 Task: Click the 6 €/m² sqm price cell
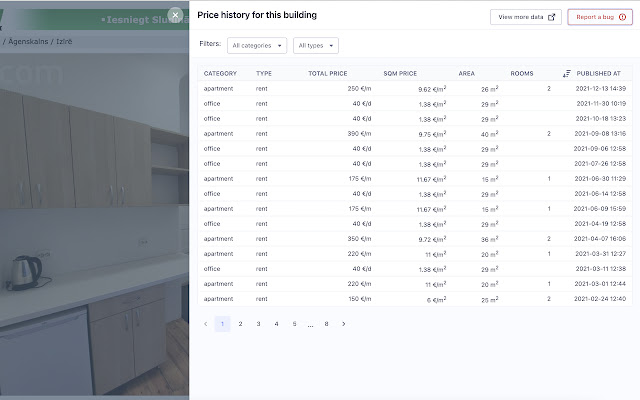[436, 299]
